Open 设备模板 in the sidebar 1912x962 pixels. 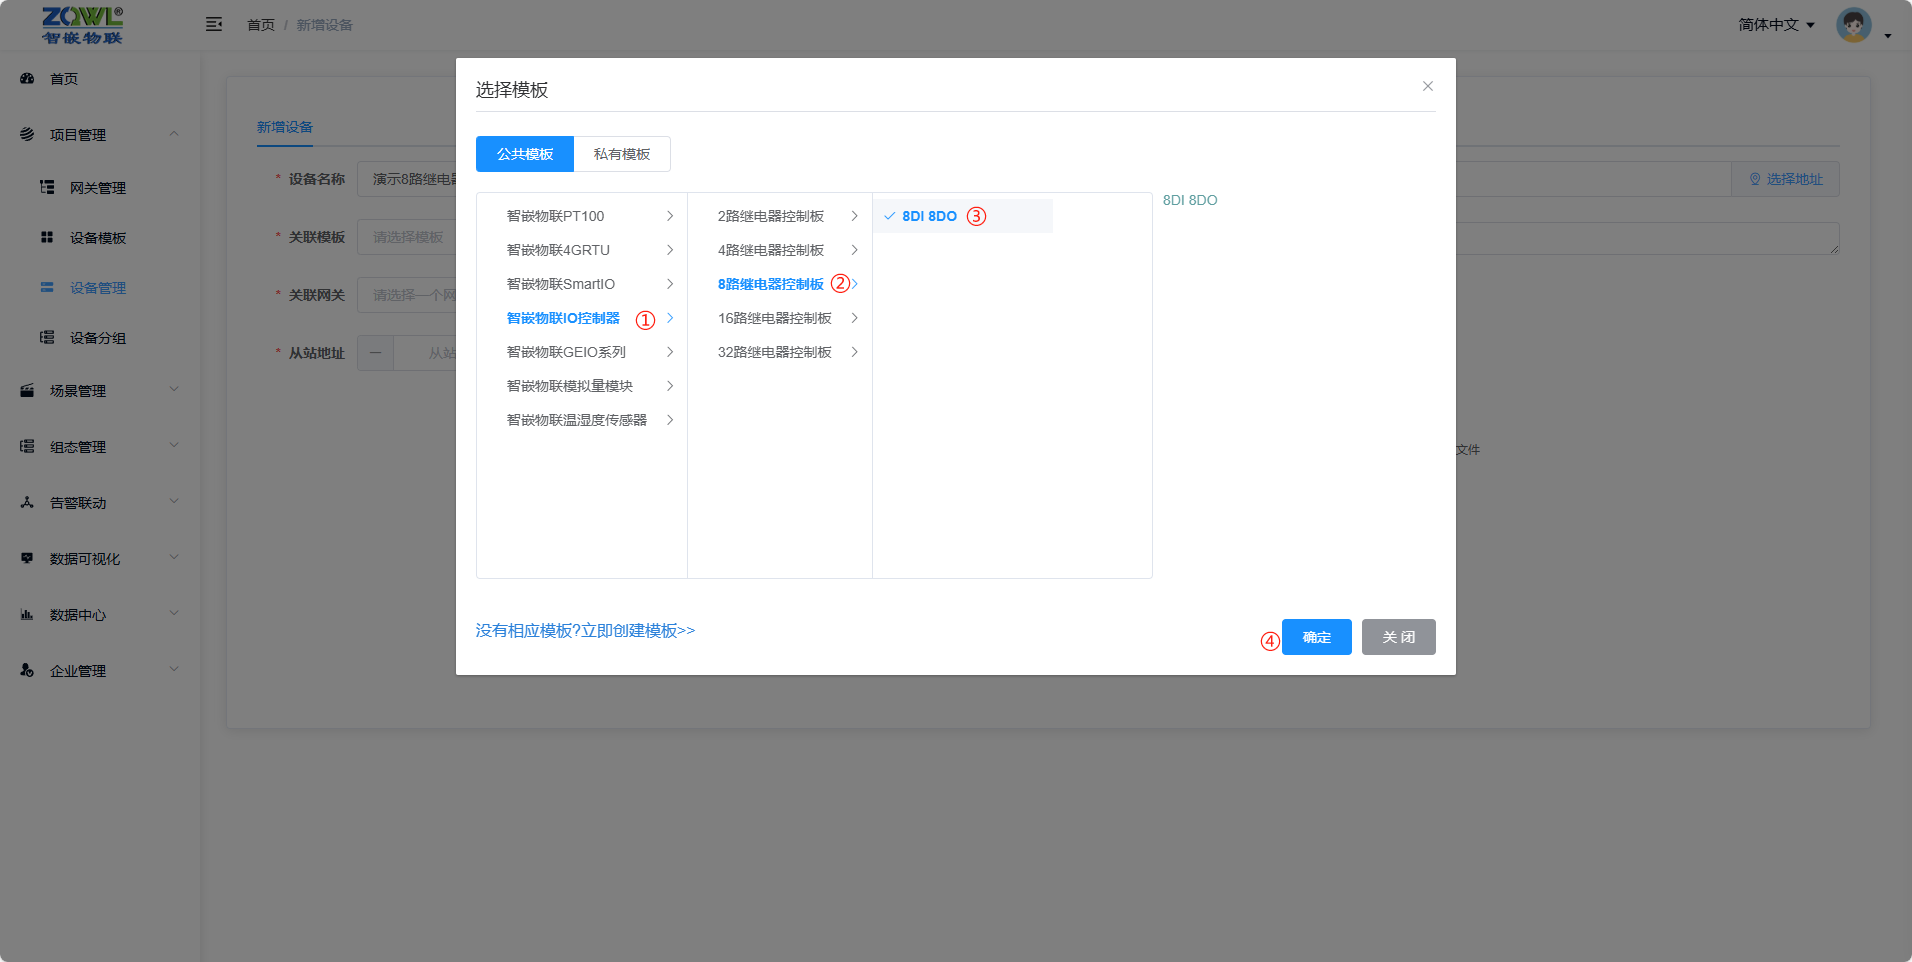(100, 238)
